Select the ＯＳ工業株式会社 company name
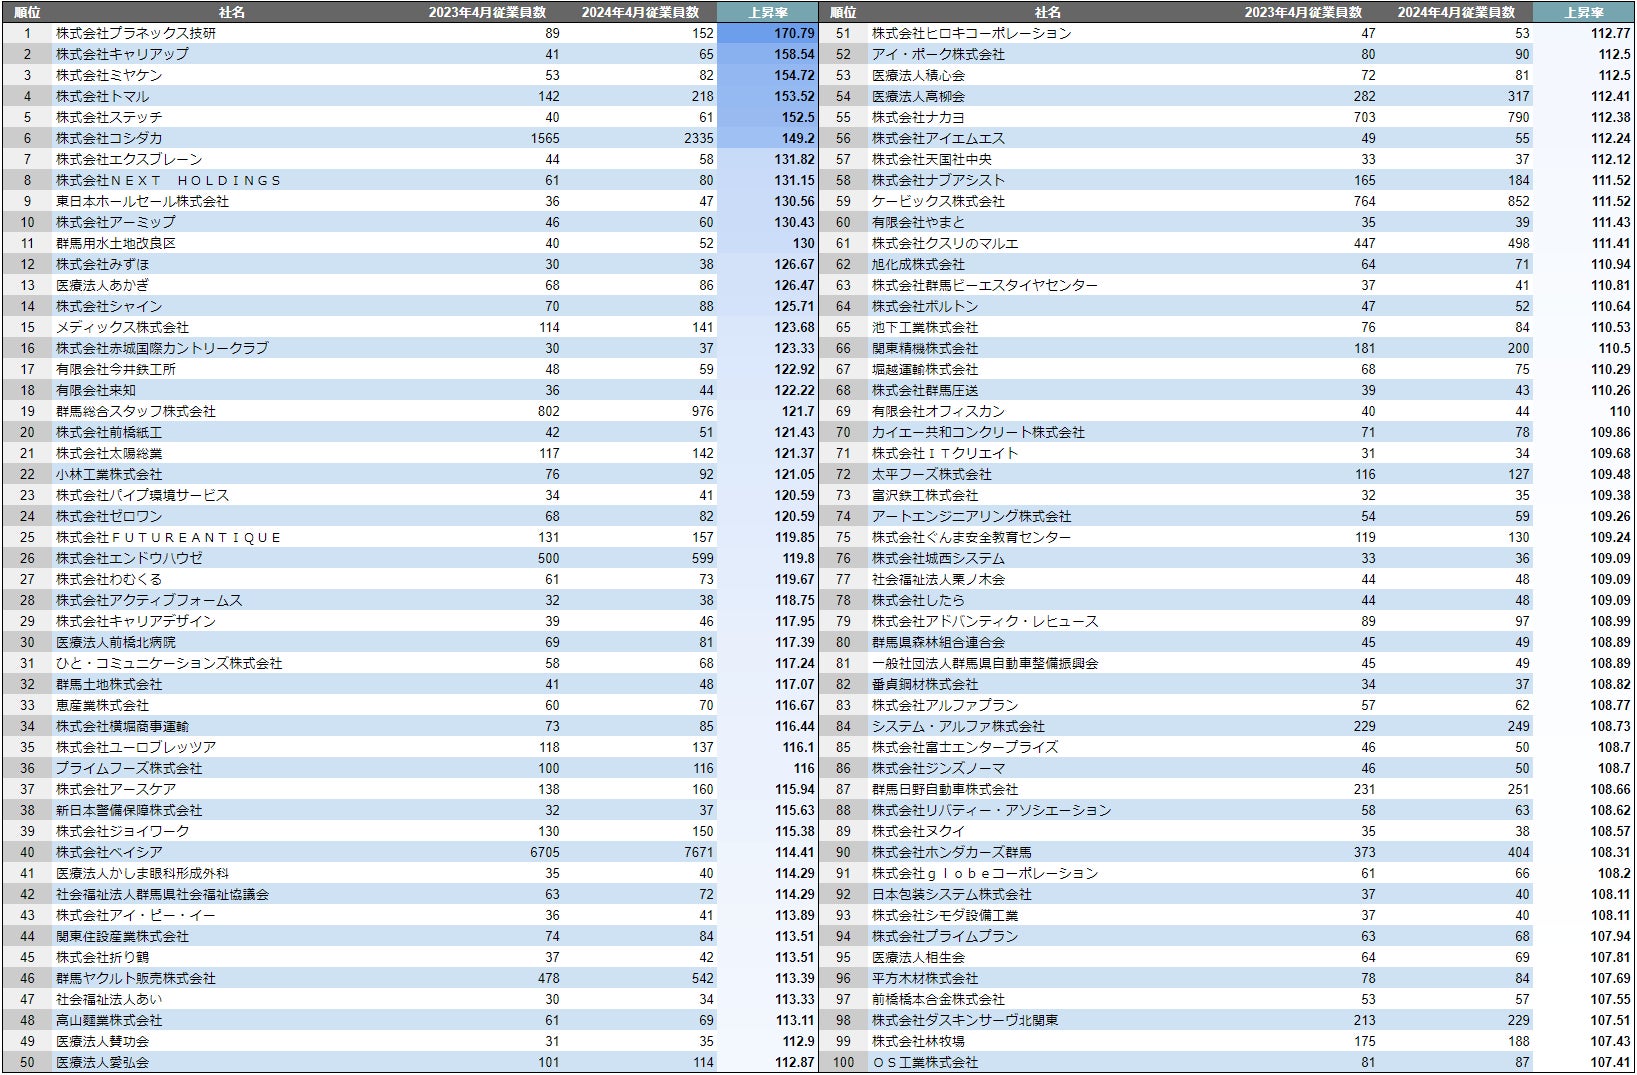 pos(925,1062)
